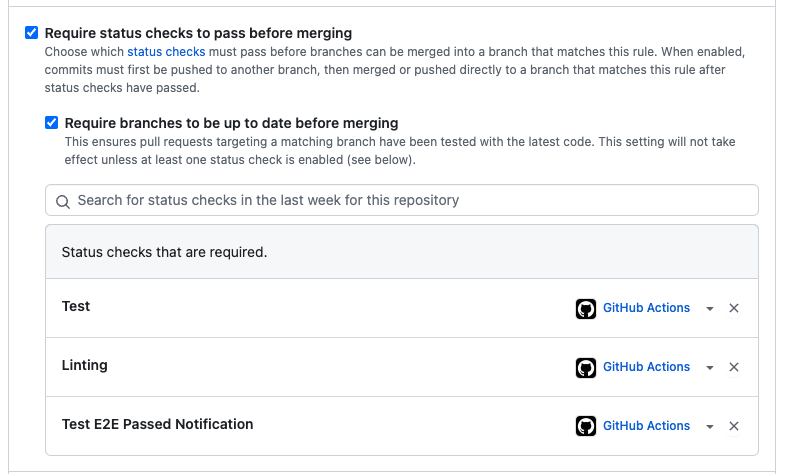Remove the Test status check
This screenshot has height=474, width=786.
pyautogui.click(x=734, y=309)
